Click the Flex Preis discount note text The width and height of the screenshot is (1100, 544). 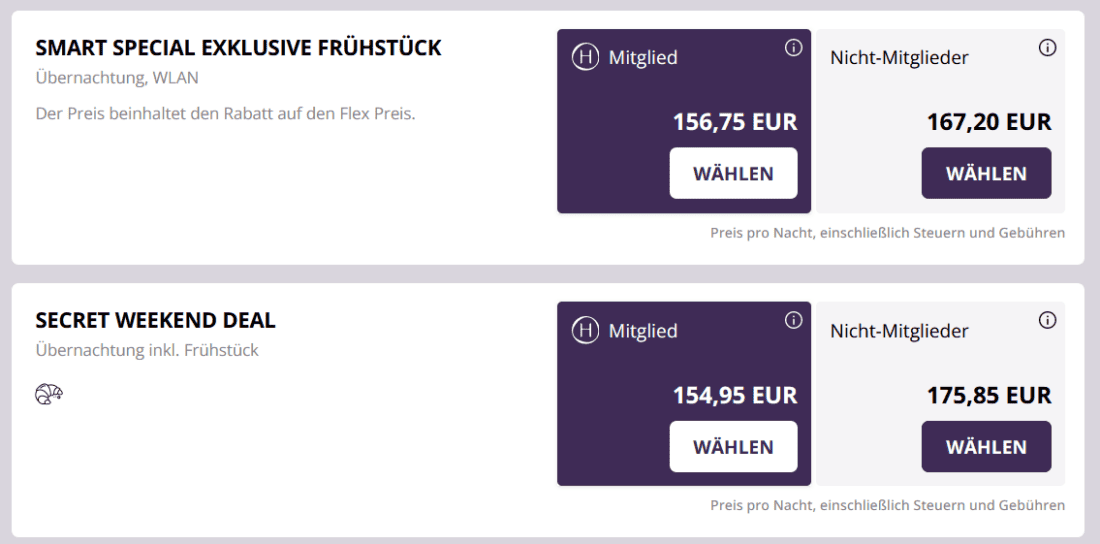225,113
